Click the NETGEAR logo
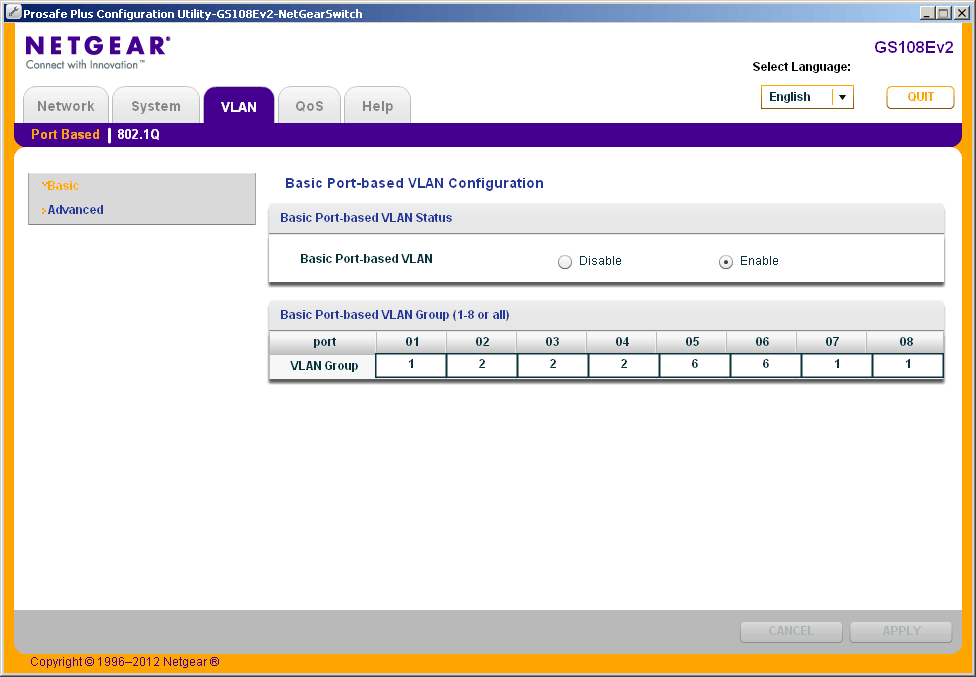This screenshot has width=976, height=677. click(97, 52)
